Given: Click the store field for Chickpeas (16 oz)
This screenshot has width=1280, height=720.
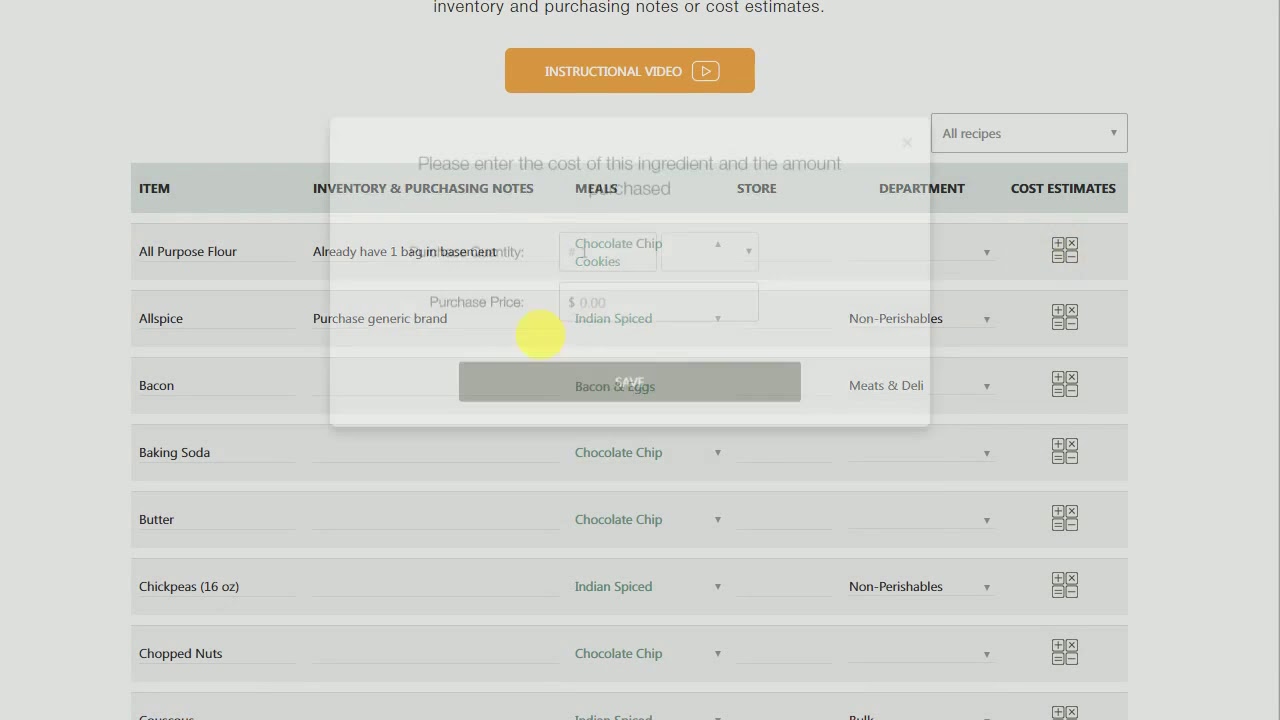Looking at the screenshot, I should coord(784,587).
